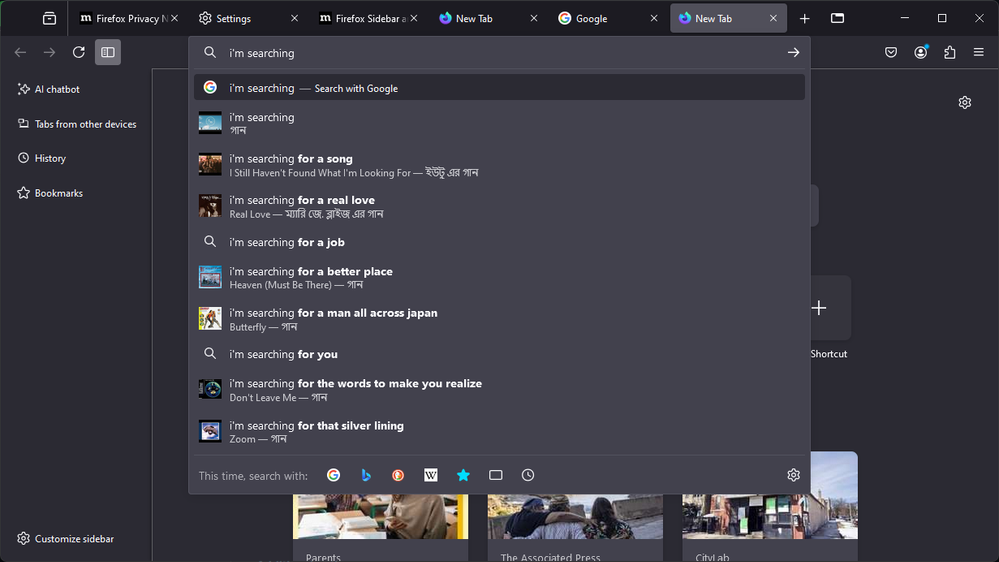
Task: Open Tabs from other devices
Action: (76, 124)
